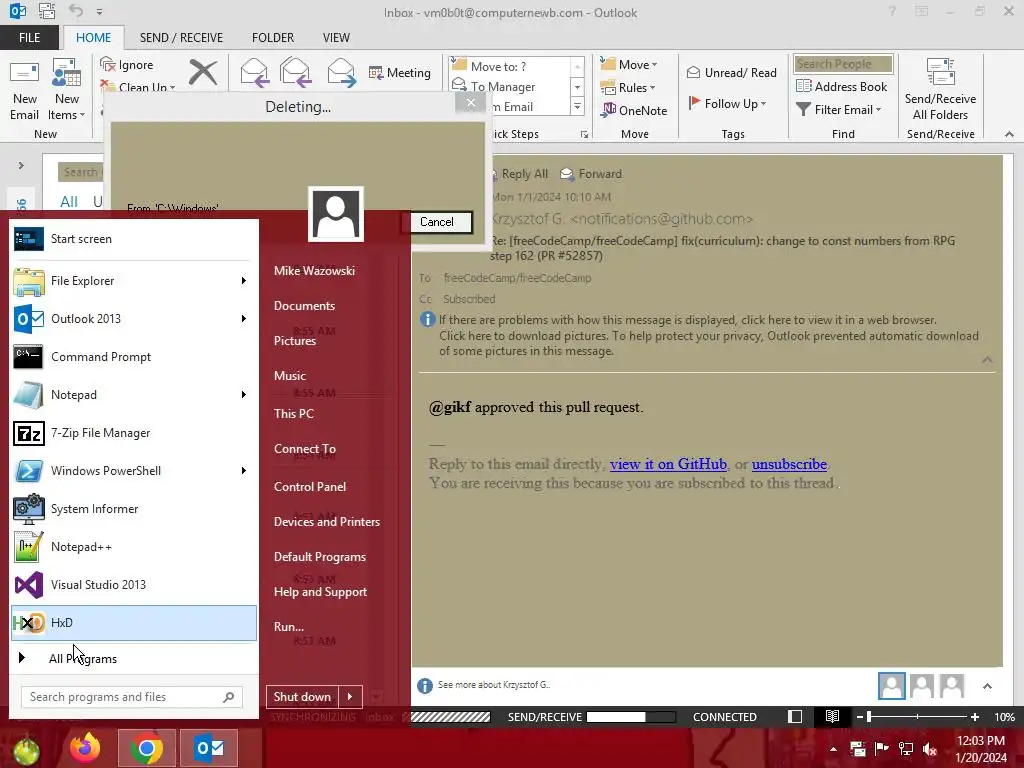1024x768 pixels.
Task: Open the 'view it on GitHub' link
Action: coord(668,464)
